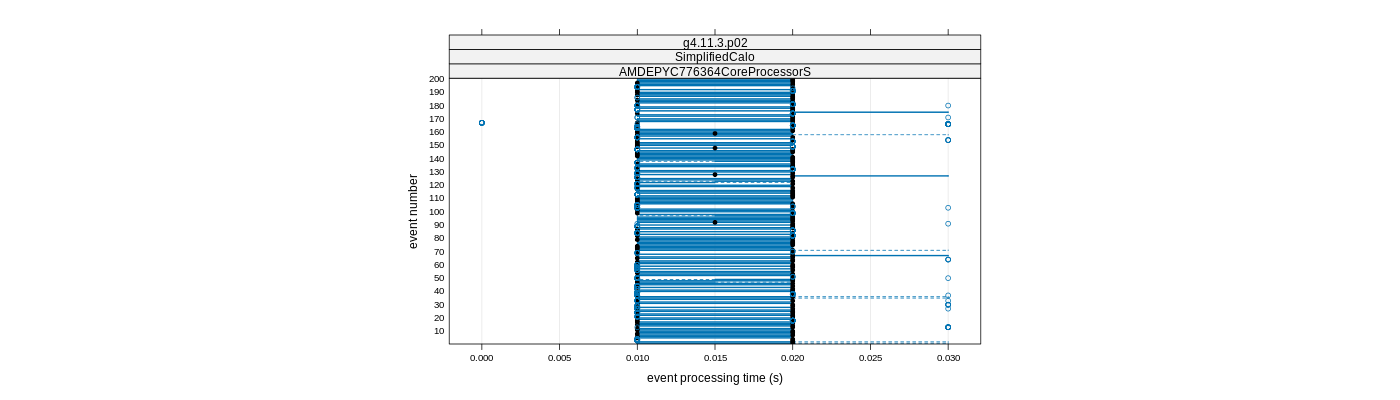The width and height of the screenshot is (1400, 400).
Task: Click the 0.005 x-axis tick label
Action: pyautogui.click(x=559, y=358)
